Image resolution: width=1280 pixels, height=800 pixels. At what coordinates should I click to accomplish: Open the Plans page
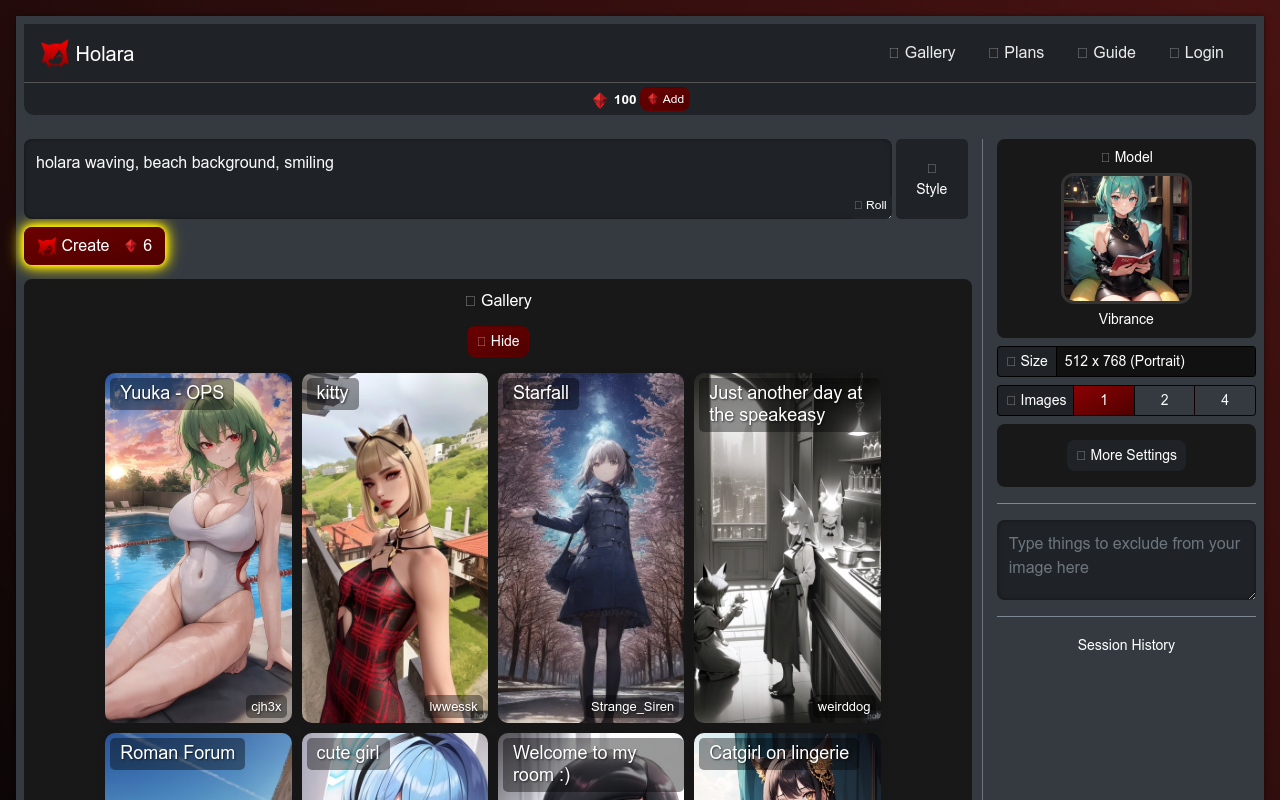[x=1016, y=53]
